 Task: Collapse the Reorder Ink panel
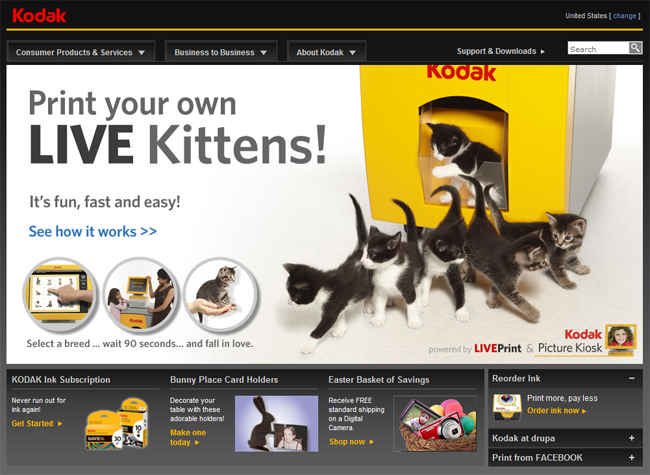tap(631, 378)
